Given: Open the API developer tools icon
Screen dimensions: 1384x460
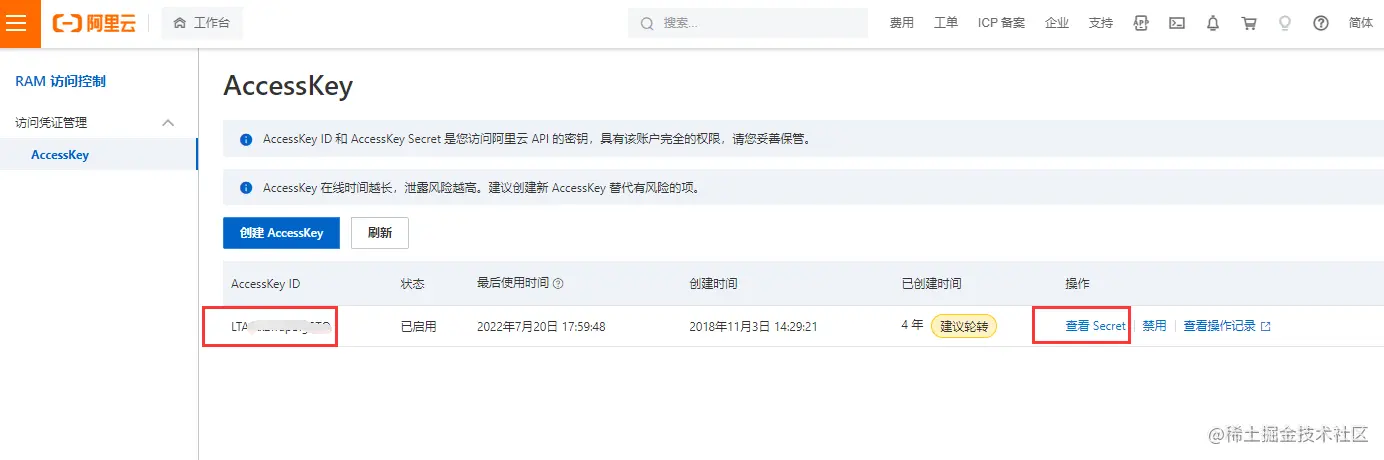Looking at the screenshot, I should click(1141, 23).
